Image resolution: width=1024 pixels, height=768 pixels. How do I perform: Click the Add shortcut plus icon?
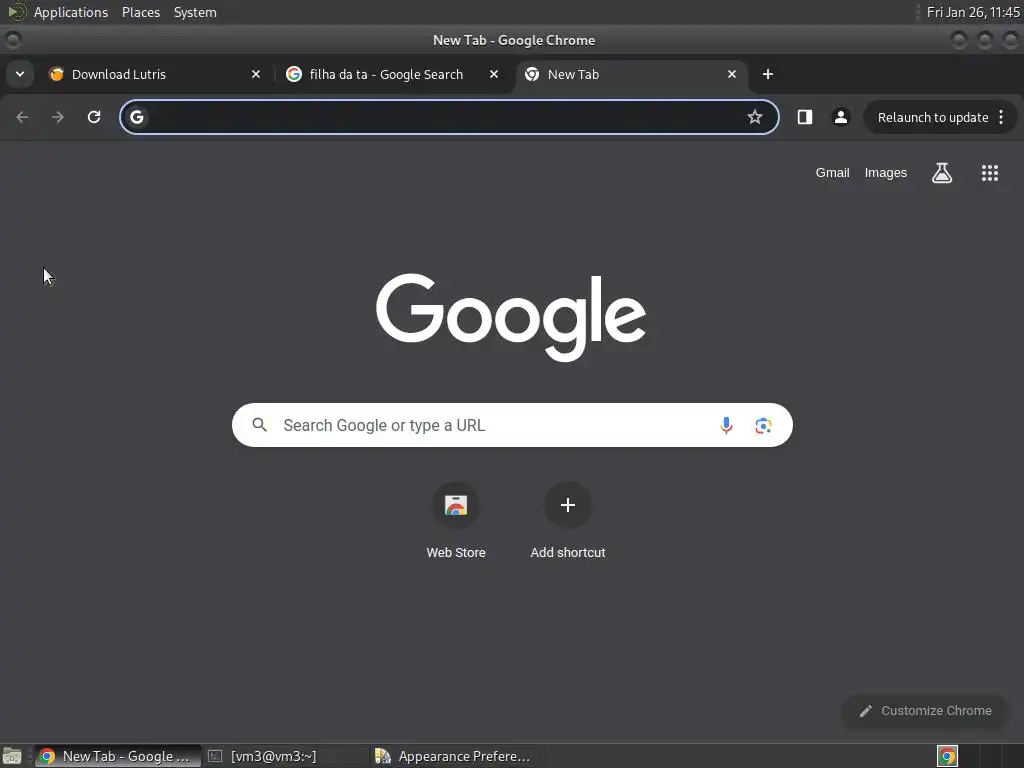[568, 505]
